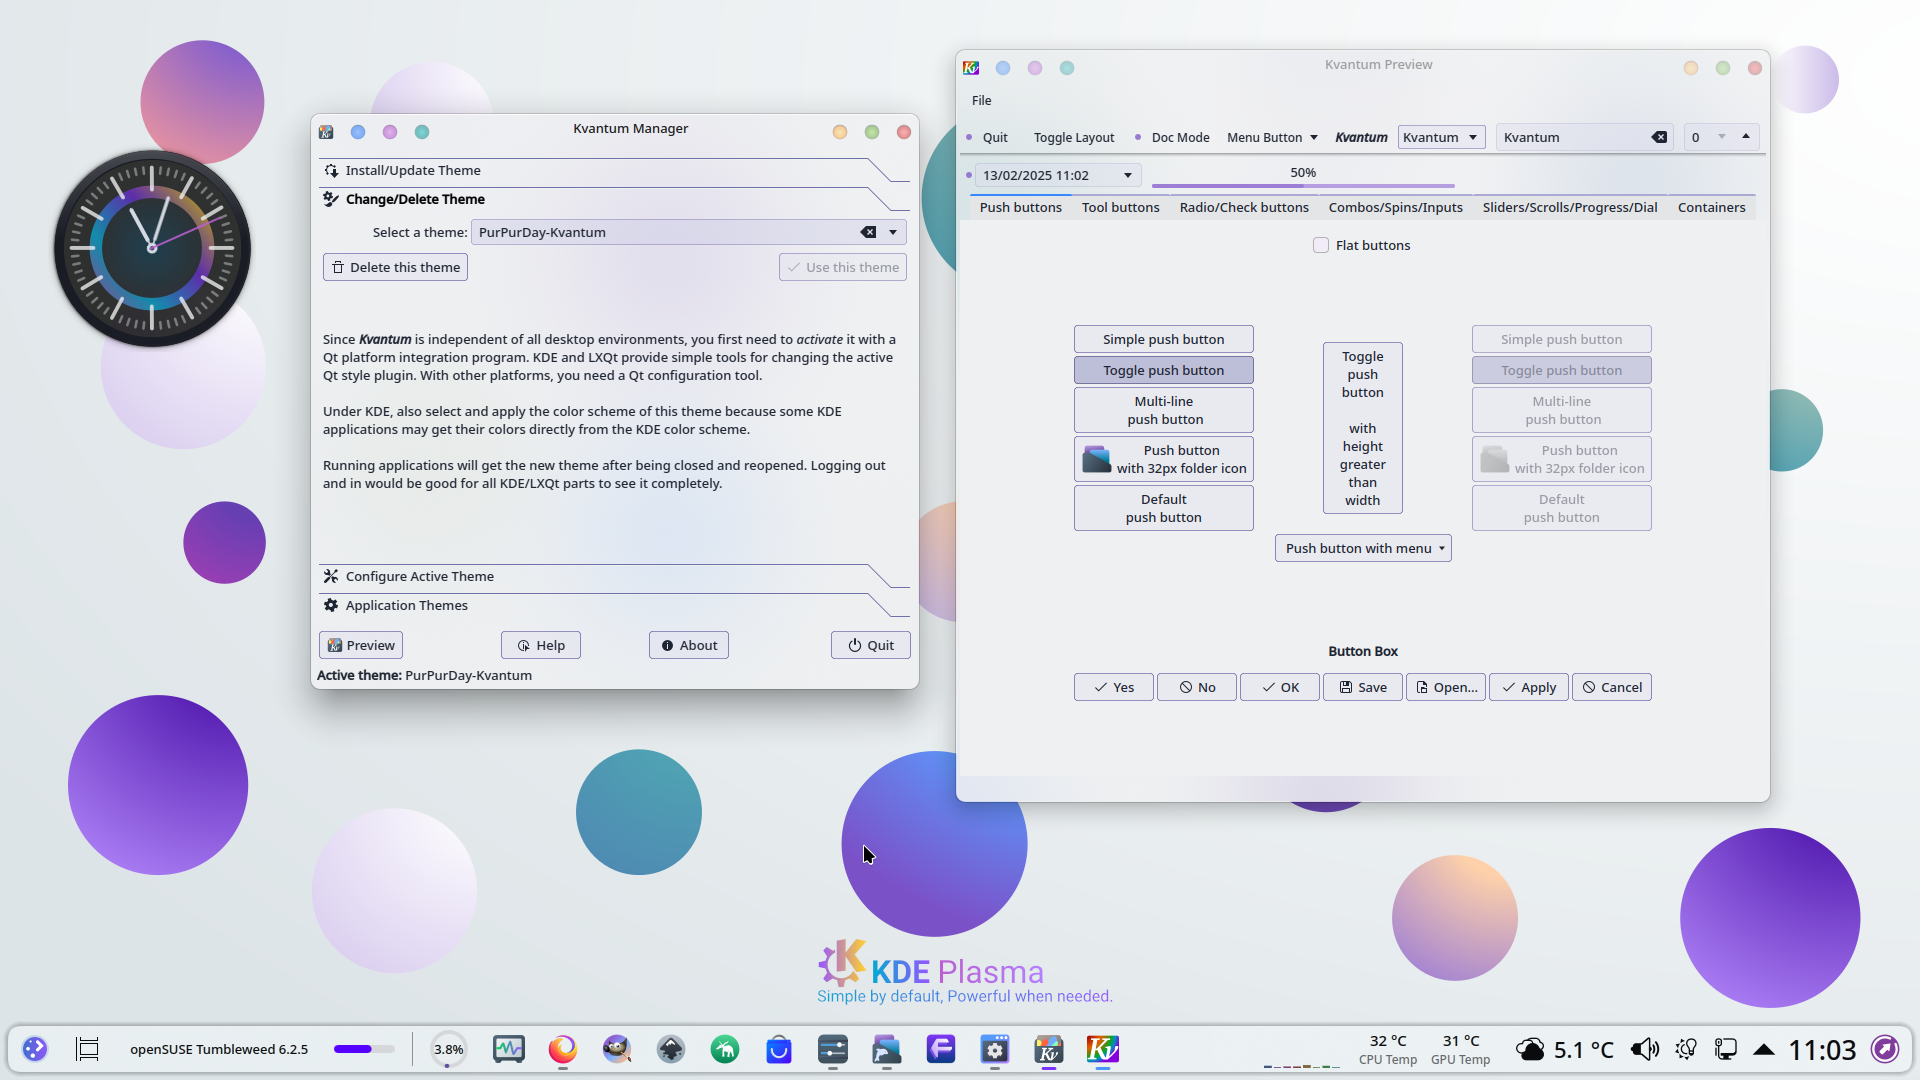Click the Delete this theme button
Screen dimensions: 1920x1080
[395, 267]
